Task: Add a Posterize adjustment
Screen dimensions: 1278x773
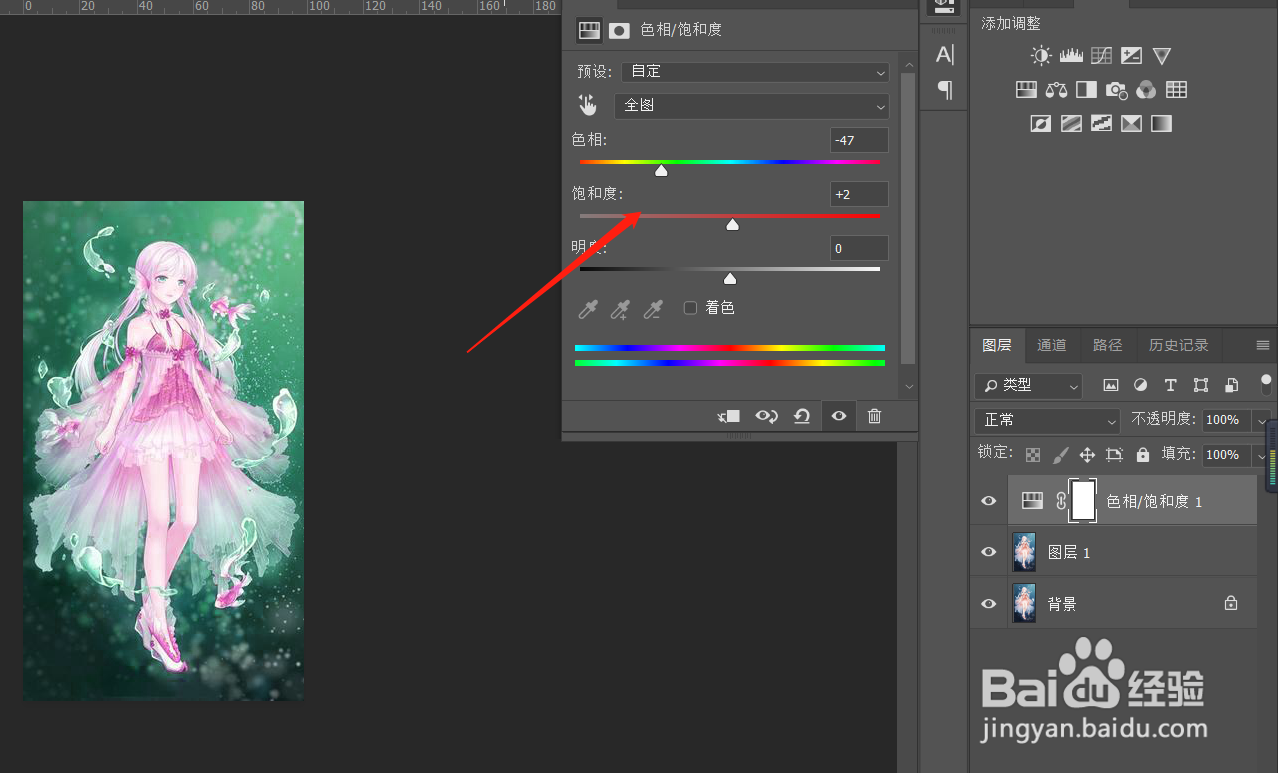Action: [x=1071, y=124]
